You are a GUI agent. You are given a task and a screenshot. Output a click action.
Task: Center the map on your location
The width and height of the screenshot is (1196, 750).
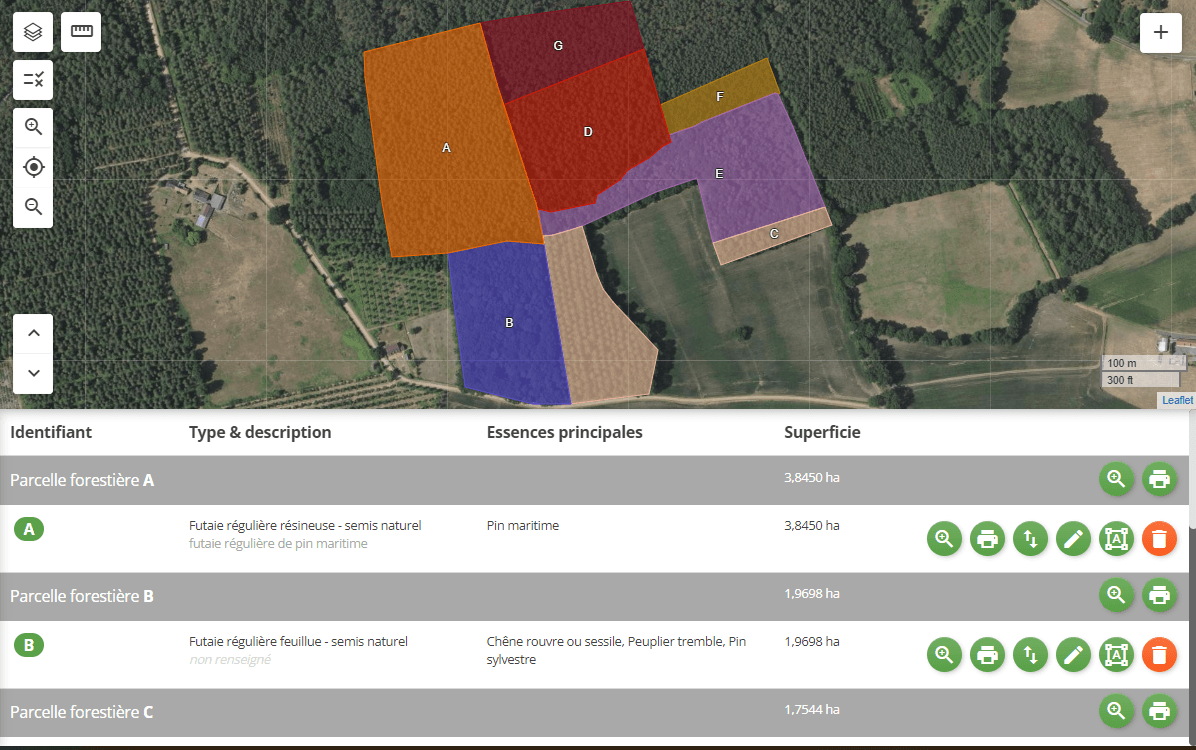(33, 167)
